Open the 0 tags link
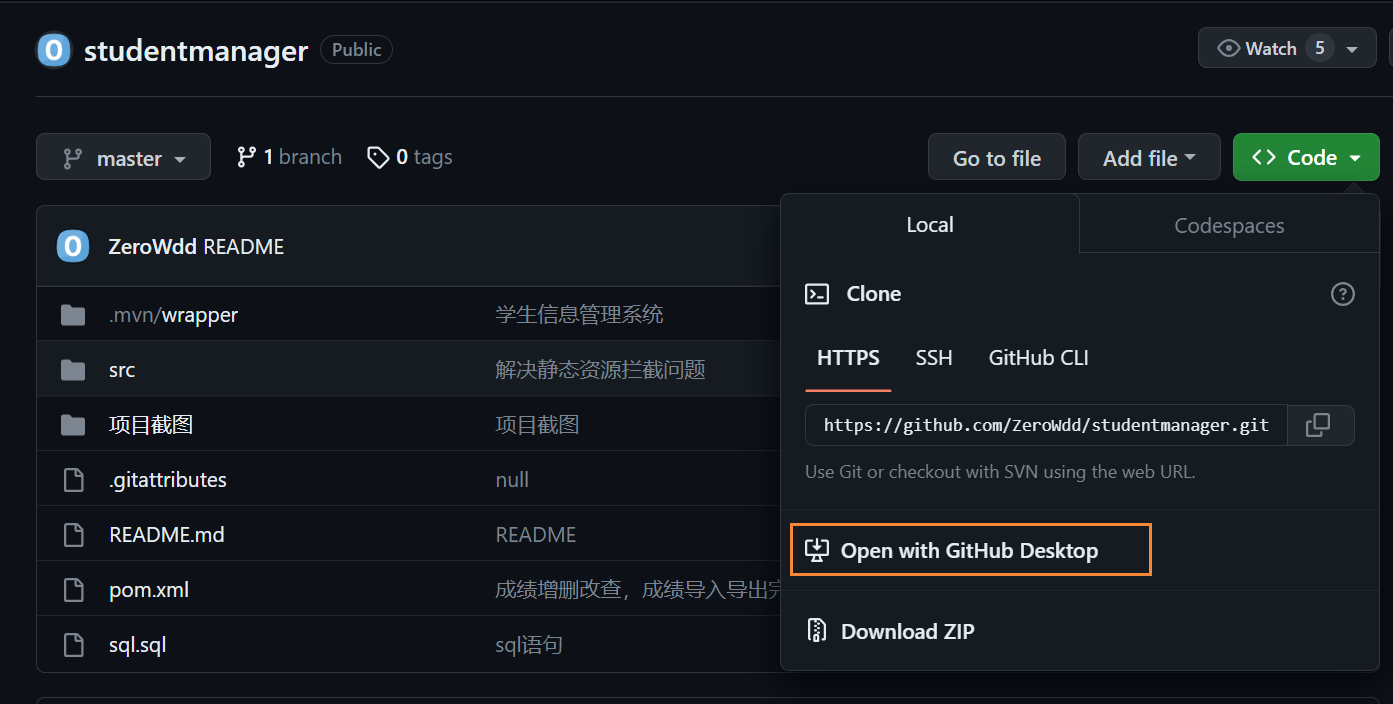The height and width of the screenshot is (704, 1393). click(x=410, y=157)
